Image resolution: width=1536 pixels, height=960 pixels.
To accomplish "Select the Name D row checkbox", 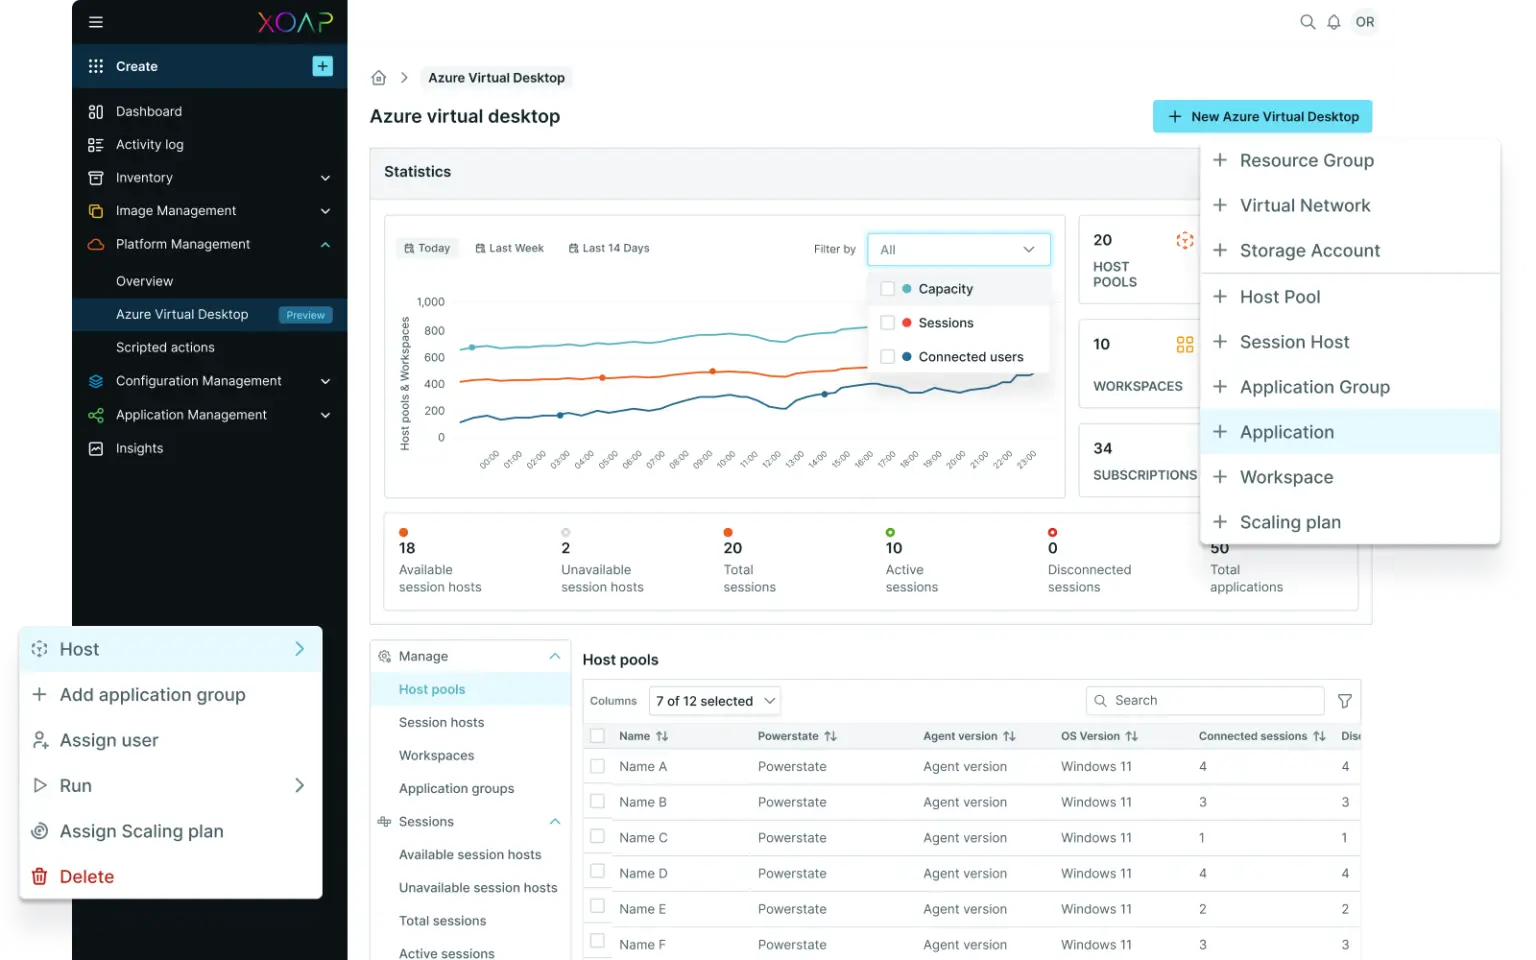I will 598,871.
